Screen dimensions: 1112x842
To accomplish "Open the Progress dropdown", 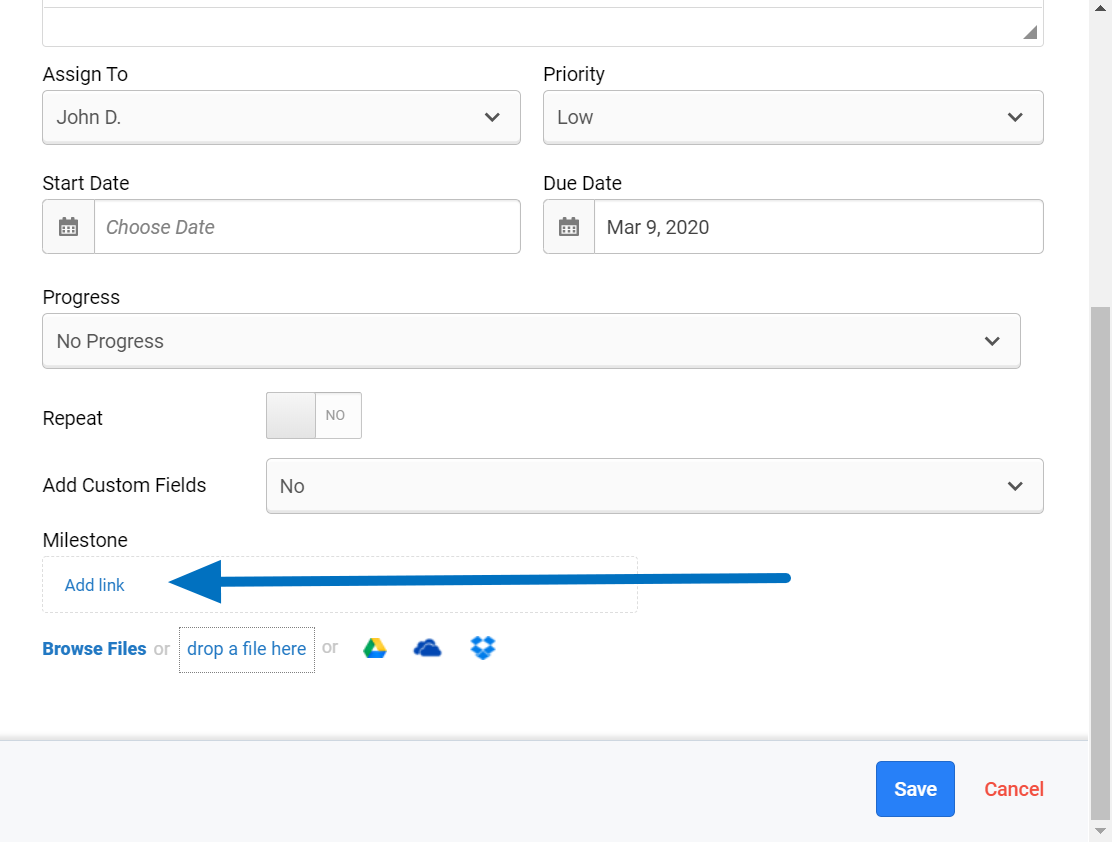I will (x=531, y=341).
